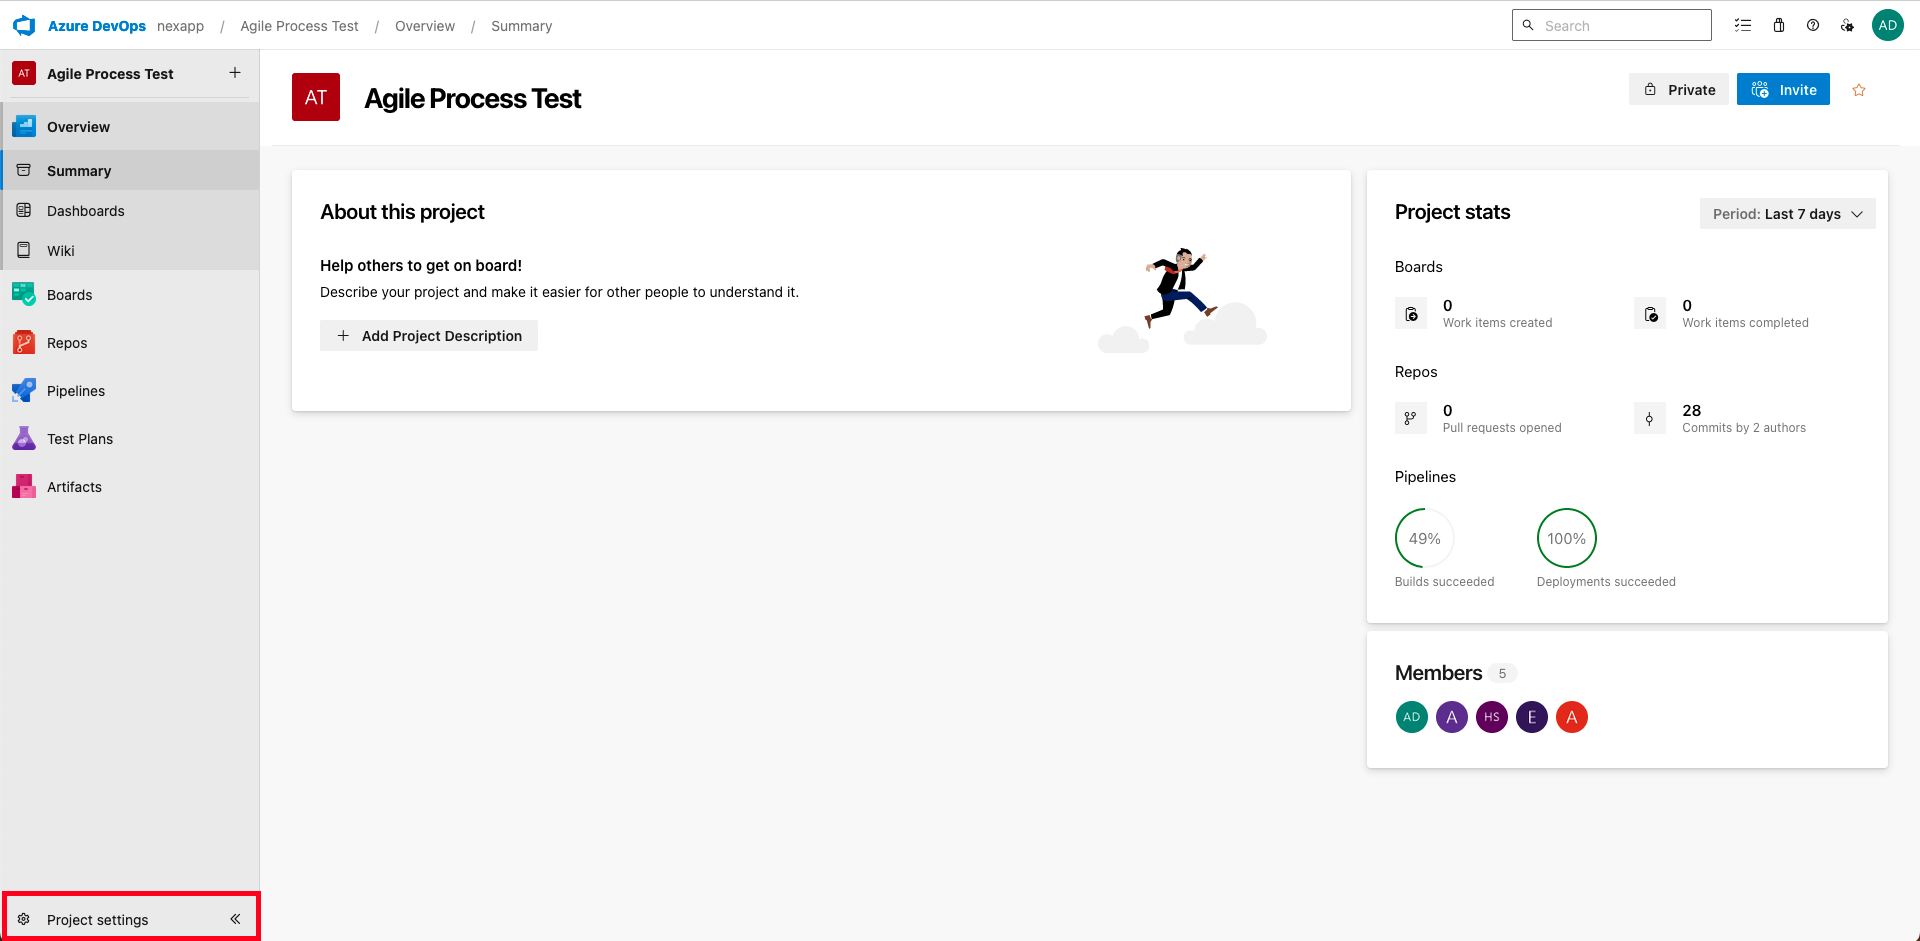1920x941 pixels.
Task: Select the purple A member avatar
Action: click(x=1452, y=717)
